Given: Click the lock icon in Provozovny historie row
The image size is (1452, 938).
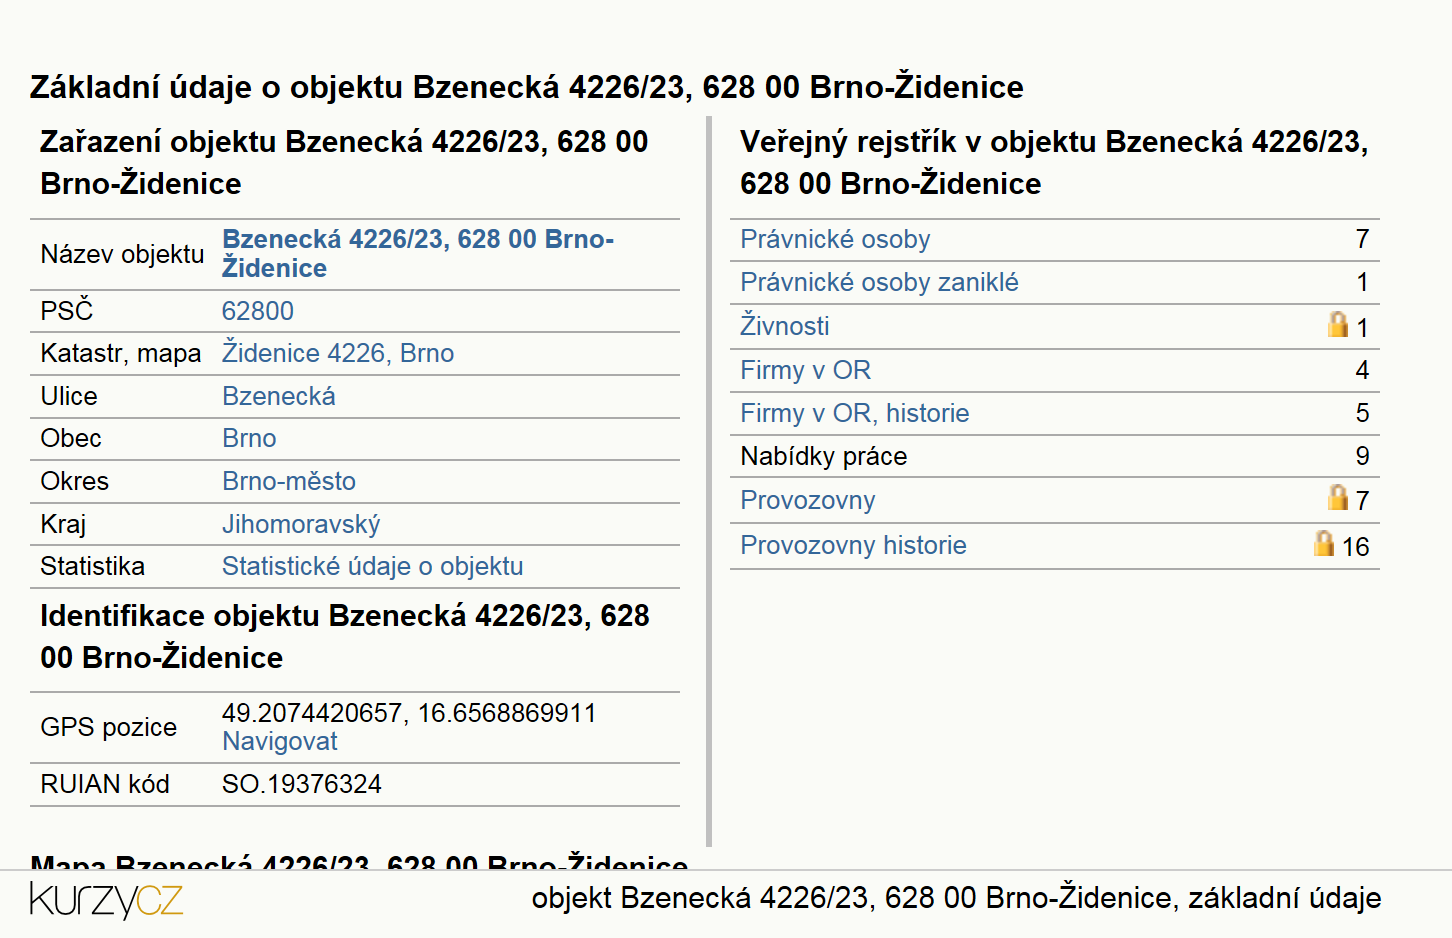Looking at the screenshot, I should coord(1323,543).
